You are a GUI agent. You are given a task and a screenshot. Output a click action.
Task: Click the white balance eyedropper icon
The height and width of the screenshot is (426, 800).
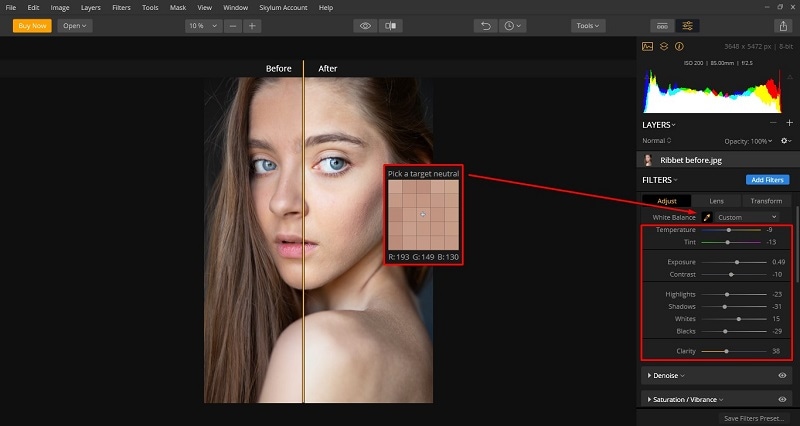pyautogui.click(x=707, y=217)
